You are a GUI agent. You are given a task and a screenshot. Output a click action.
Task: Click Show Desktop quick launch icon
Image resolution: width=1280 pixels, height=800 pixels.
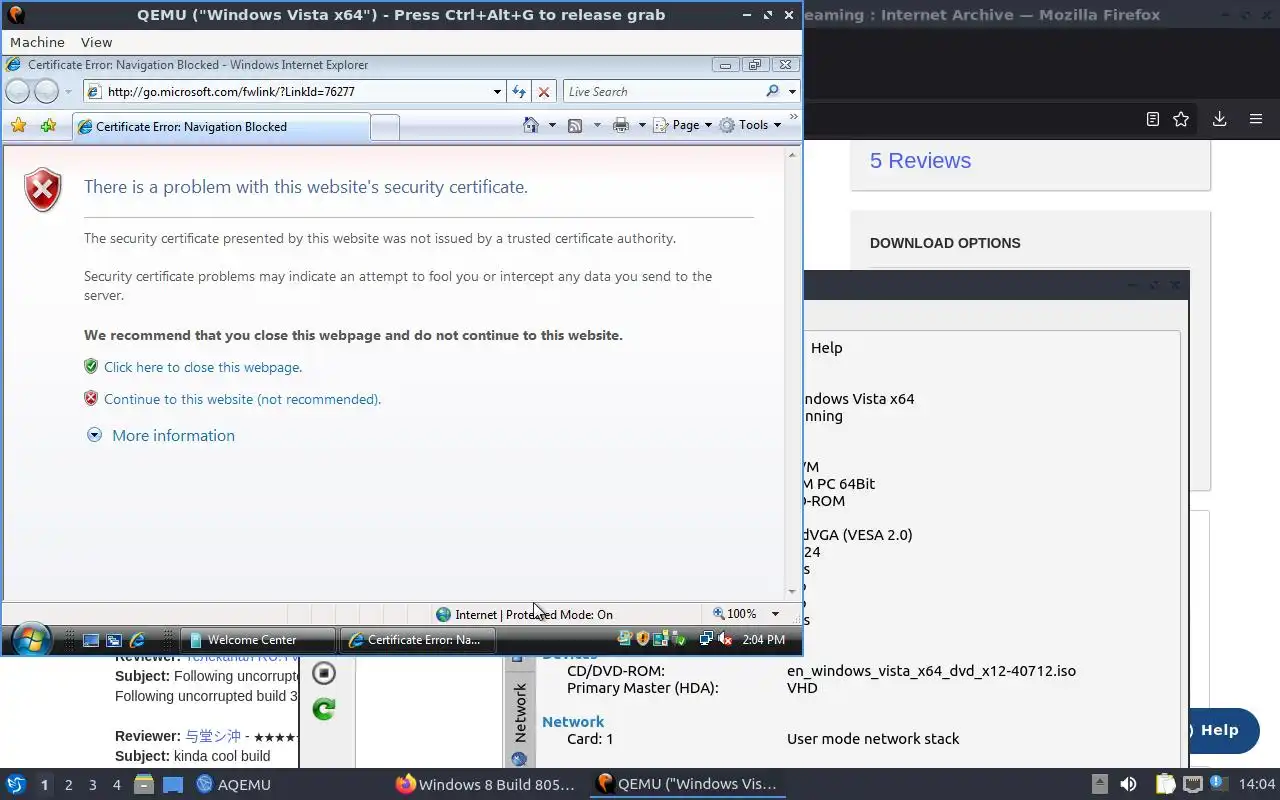coord(91,640)
